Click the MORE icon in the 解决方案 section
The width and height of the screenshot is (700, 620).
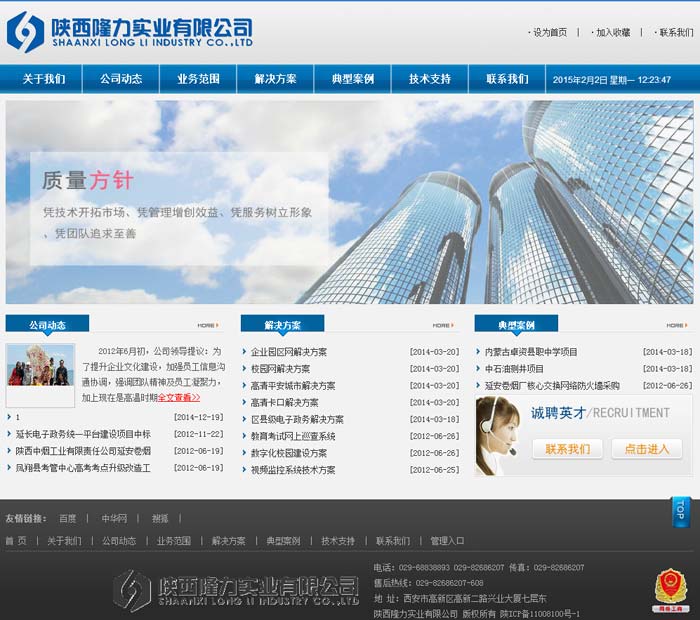[x=443, y=325]
